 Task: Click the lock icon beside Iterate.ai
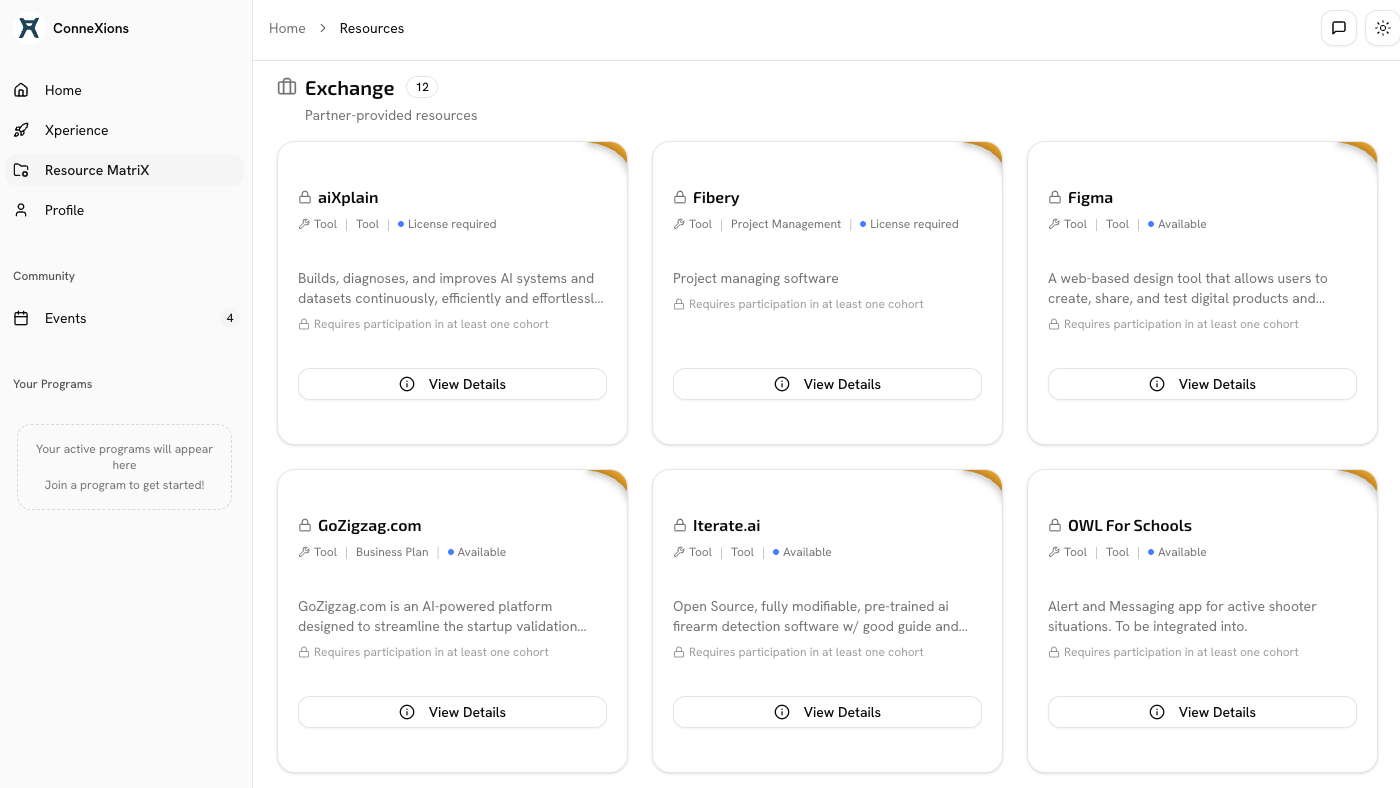tap(680, 526)
